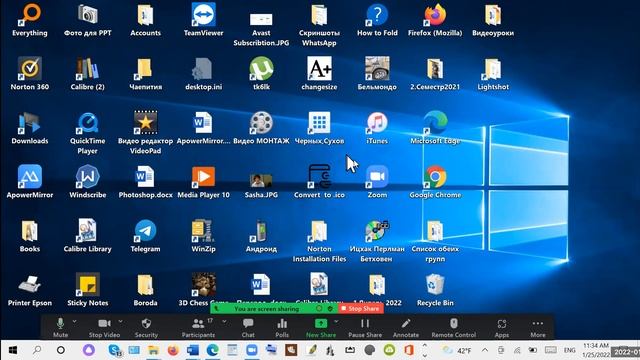Select the Downloads shortcut icon
The image size is (640, 360).
[x=30, y=122]
